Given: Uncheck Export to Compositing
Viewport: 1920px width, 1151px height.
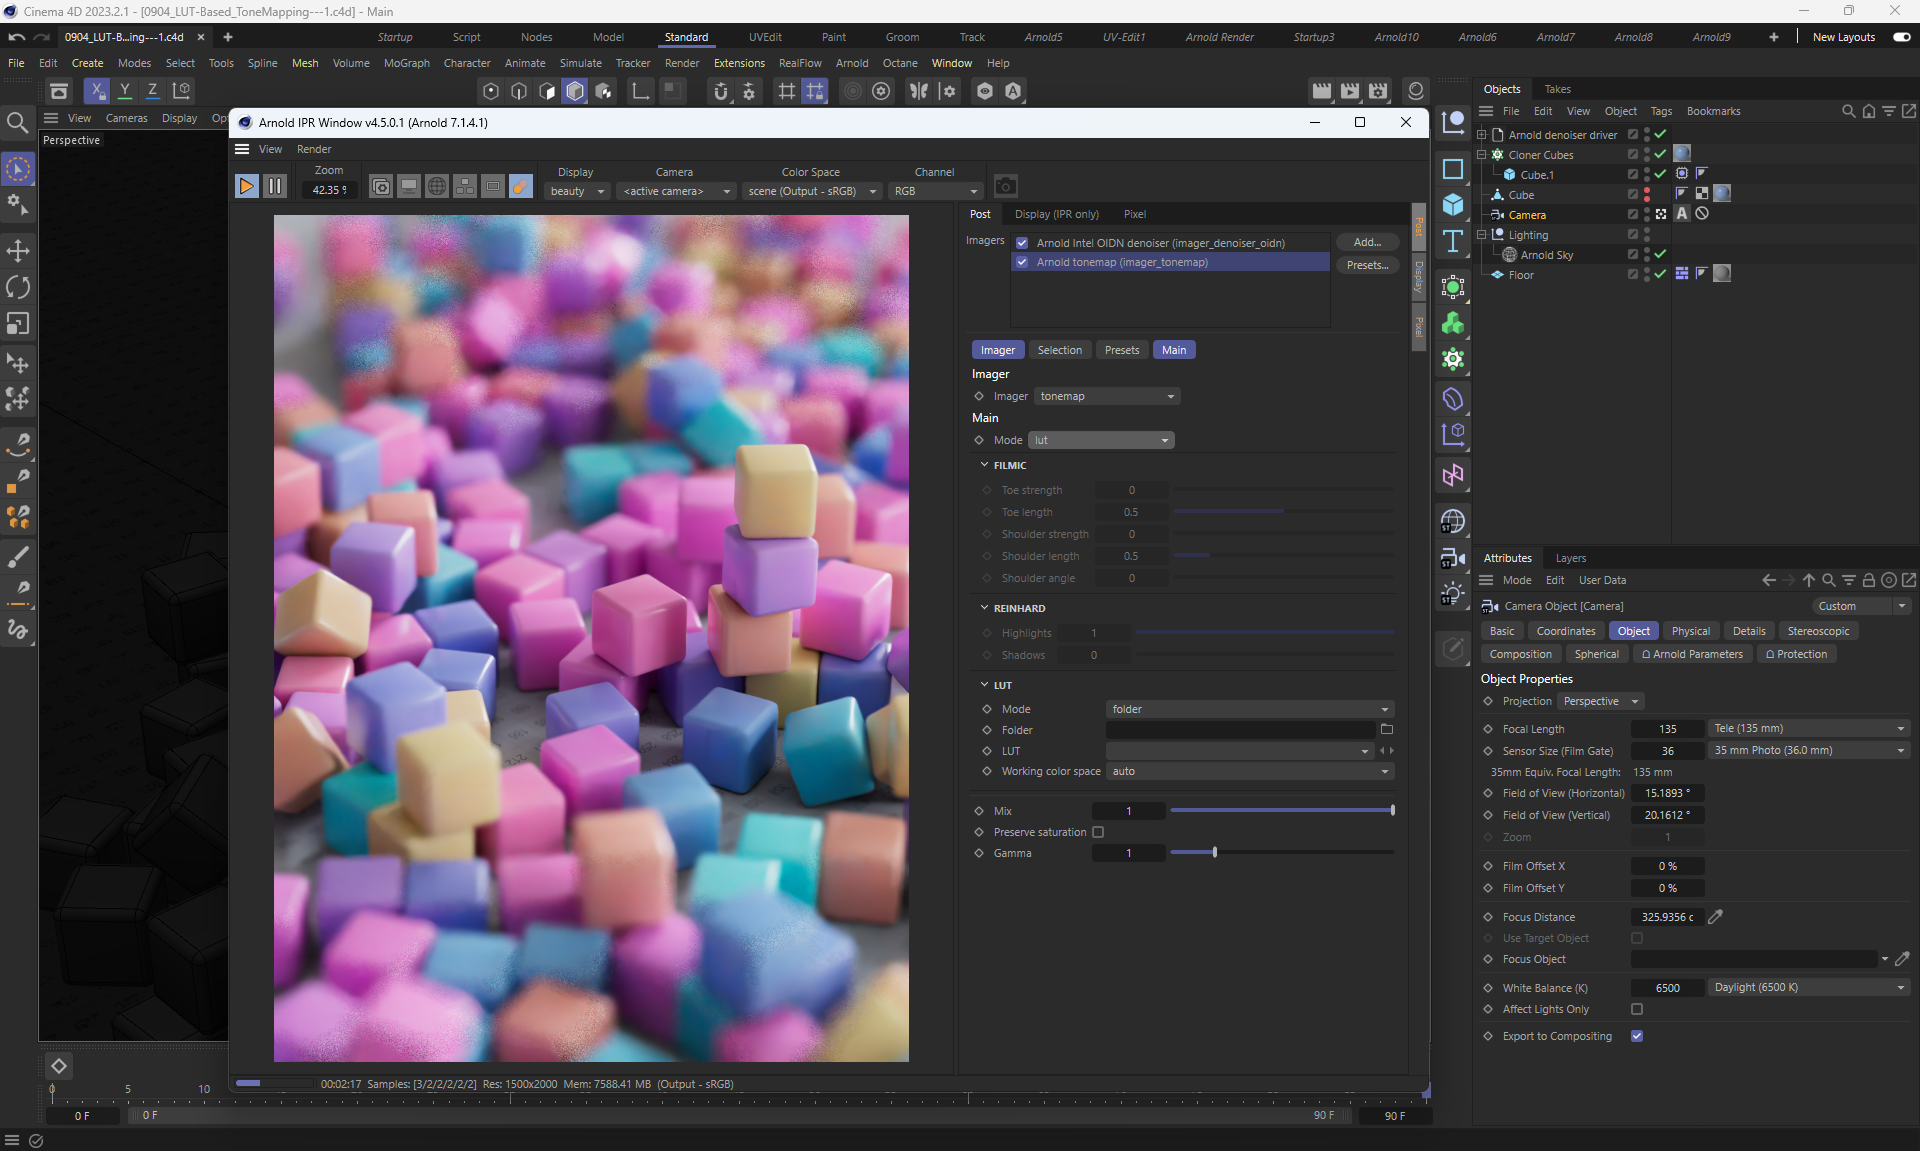Looking at the screenshot, I should coord(1637,1036).
